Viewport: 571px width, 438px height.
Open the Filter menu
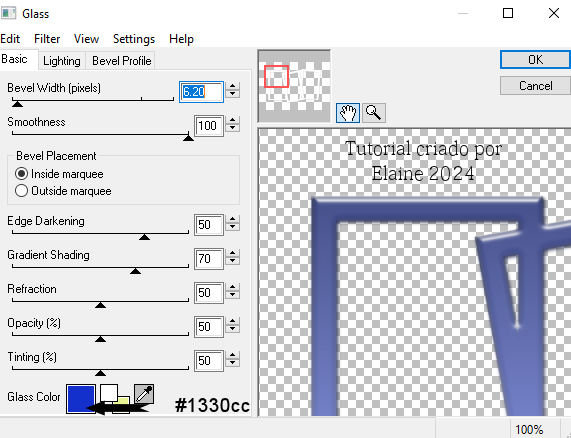click(47, 39)
